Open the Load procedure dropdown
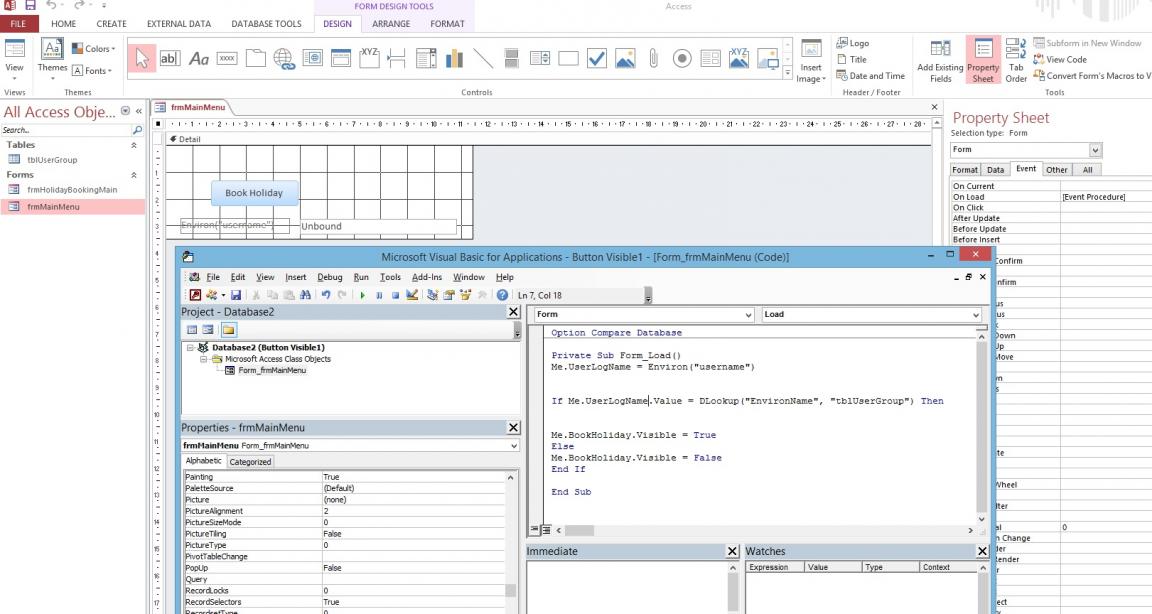Image resolution: width=1152 pixels, height=614 pixels. click(976, 314)
